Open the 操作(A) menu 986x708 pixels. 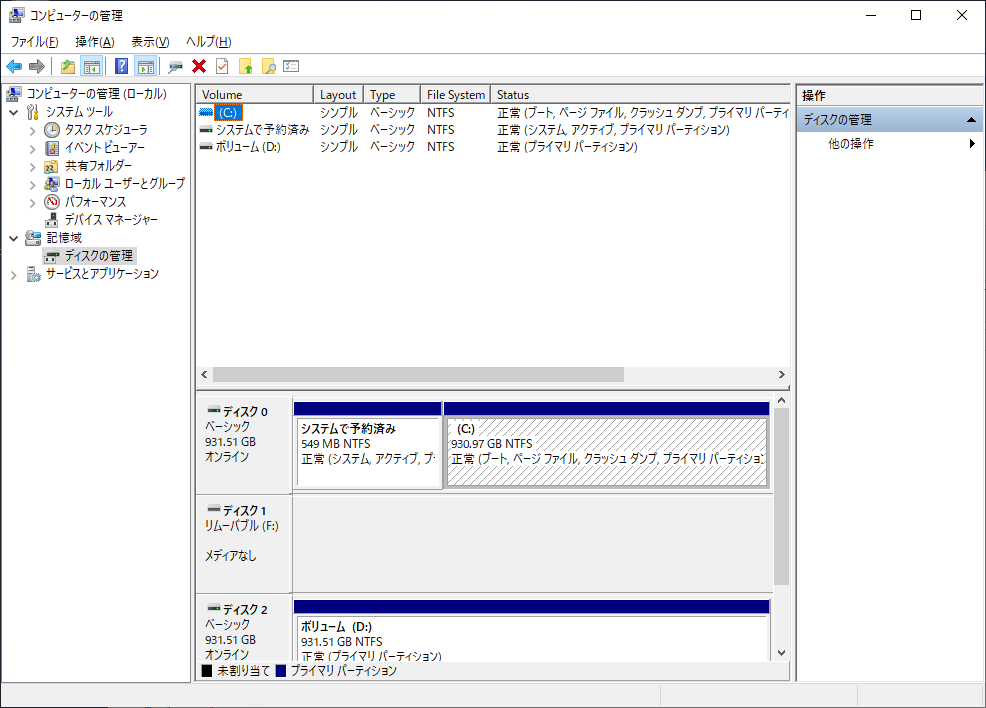coord(95,42)
